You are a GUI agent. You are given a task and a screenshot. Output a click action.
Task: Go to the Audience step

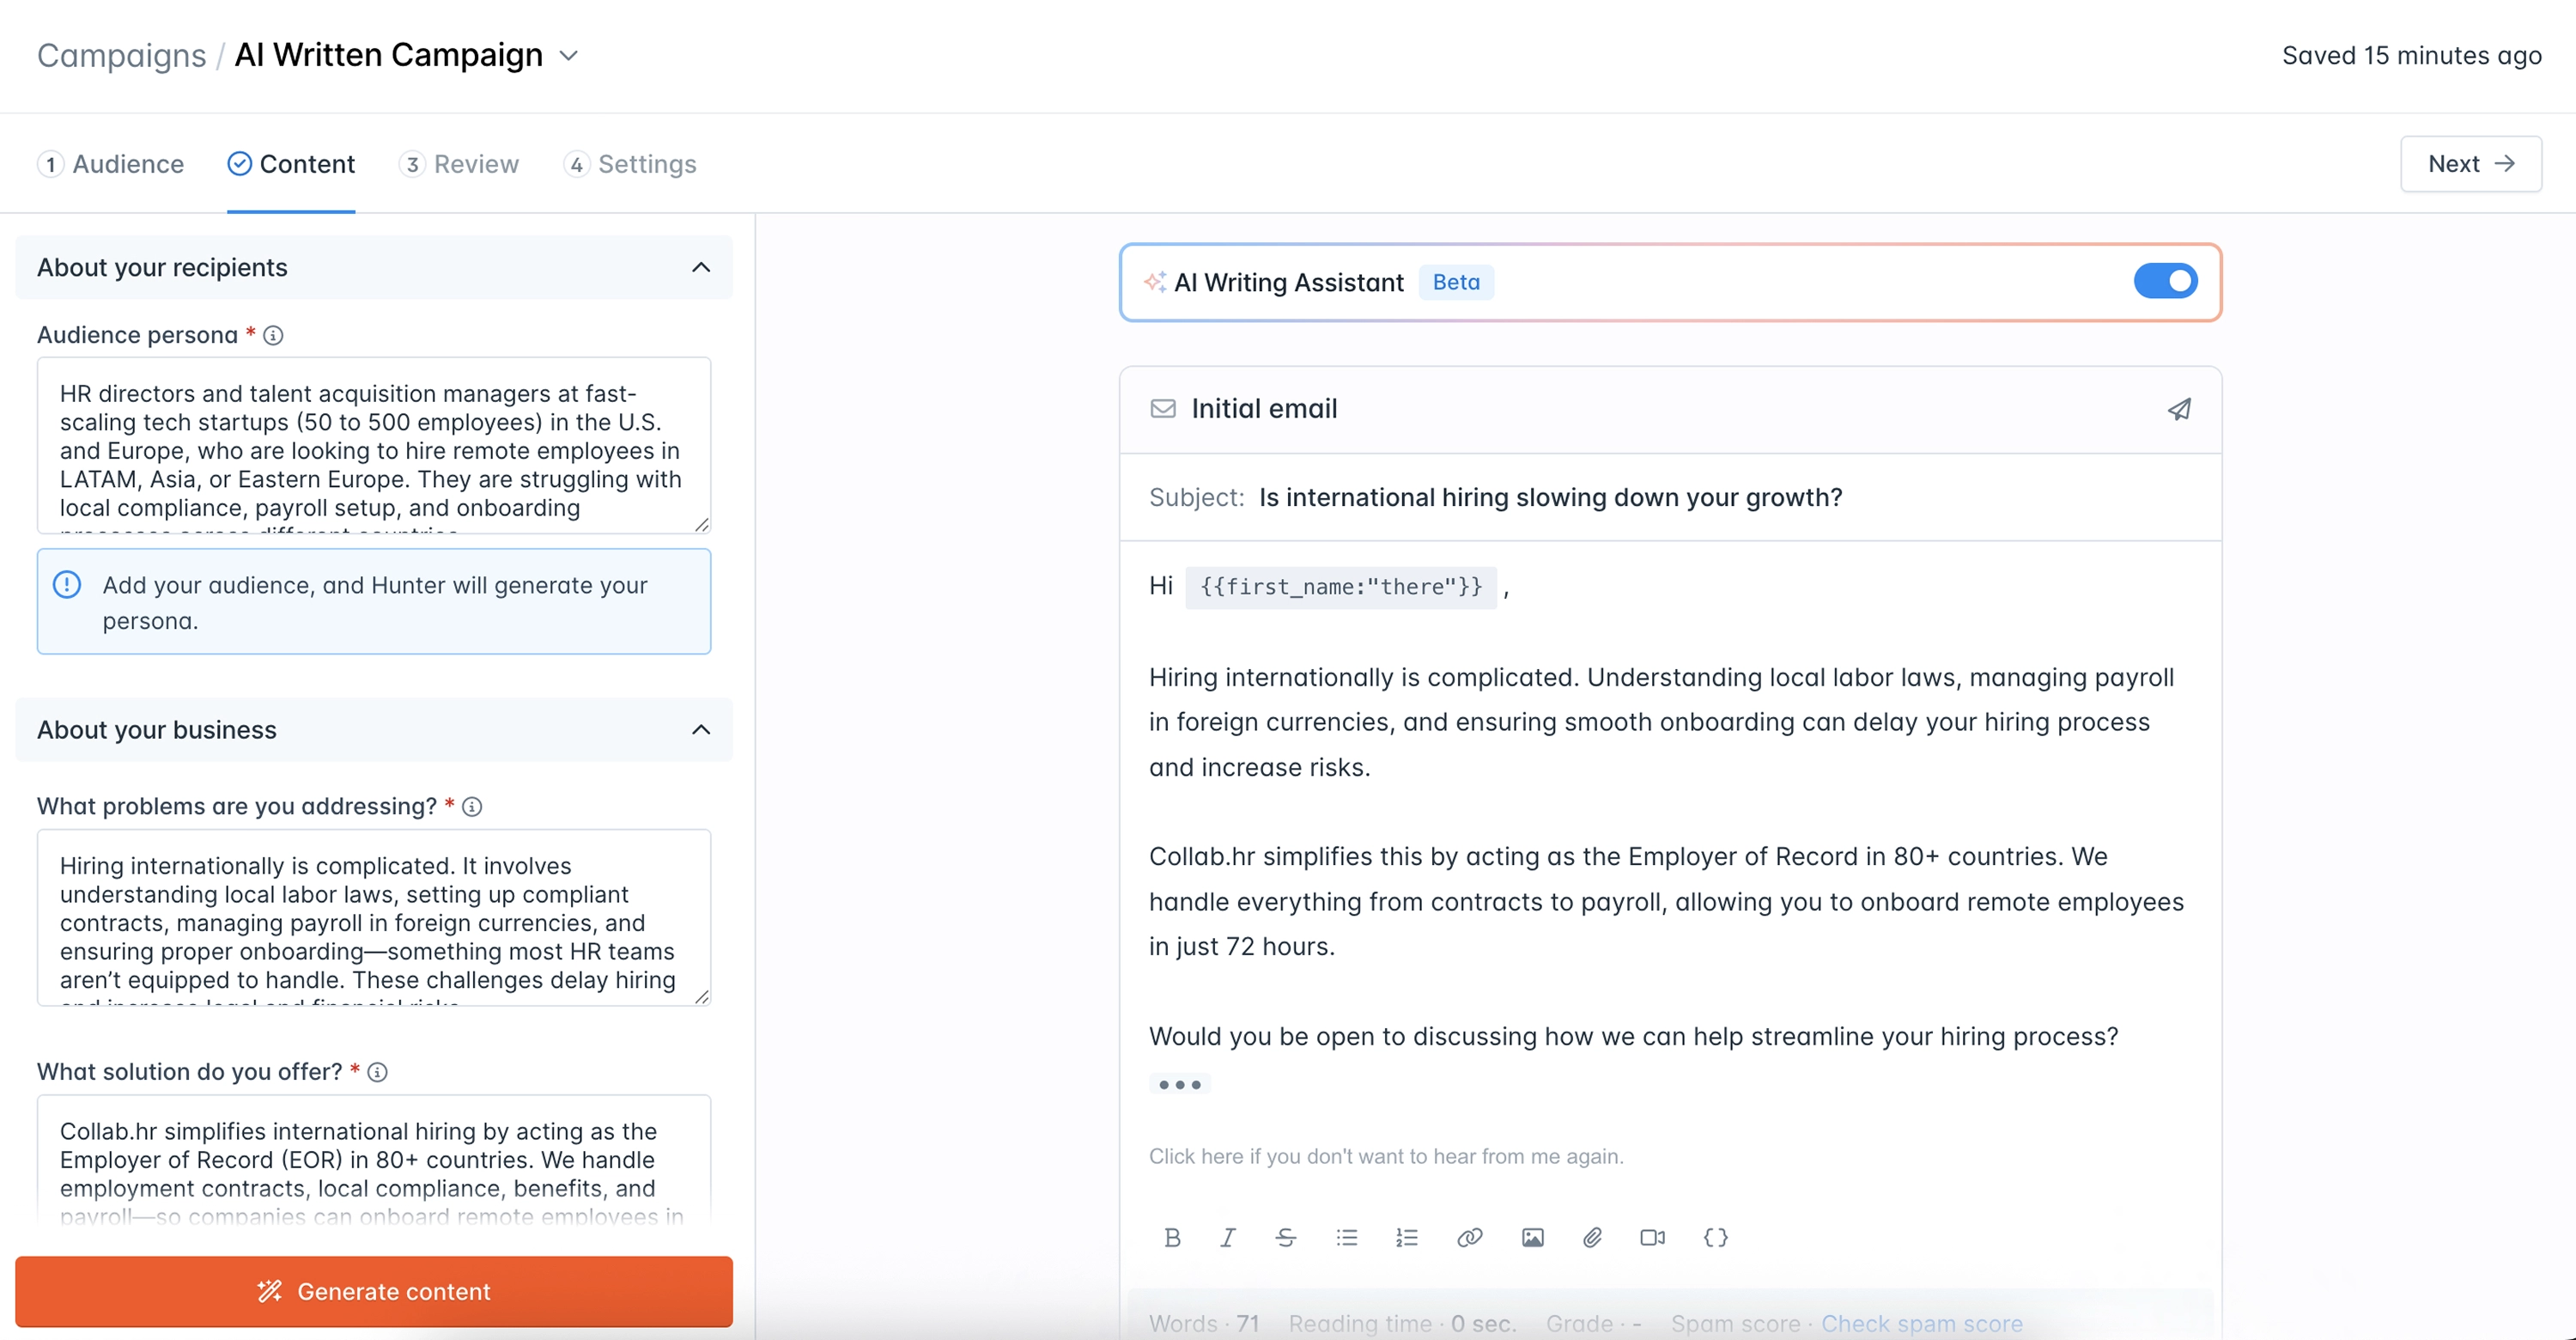[111, 164]
